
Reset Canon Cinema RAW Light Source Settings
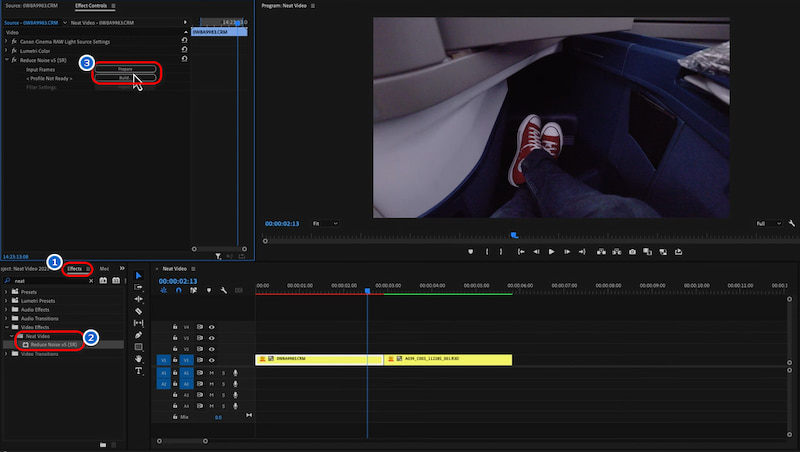click(184, 40)
